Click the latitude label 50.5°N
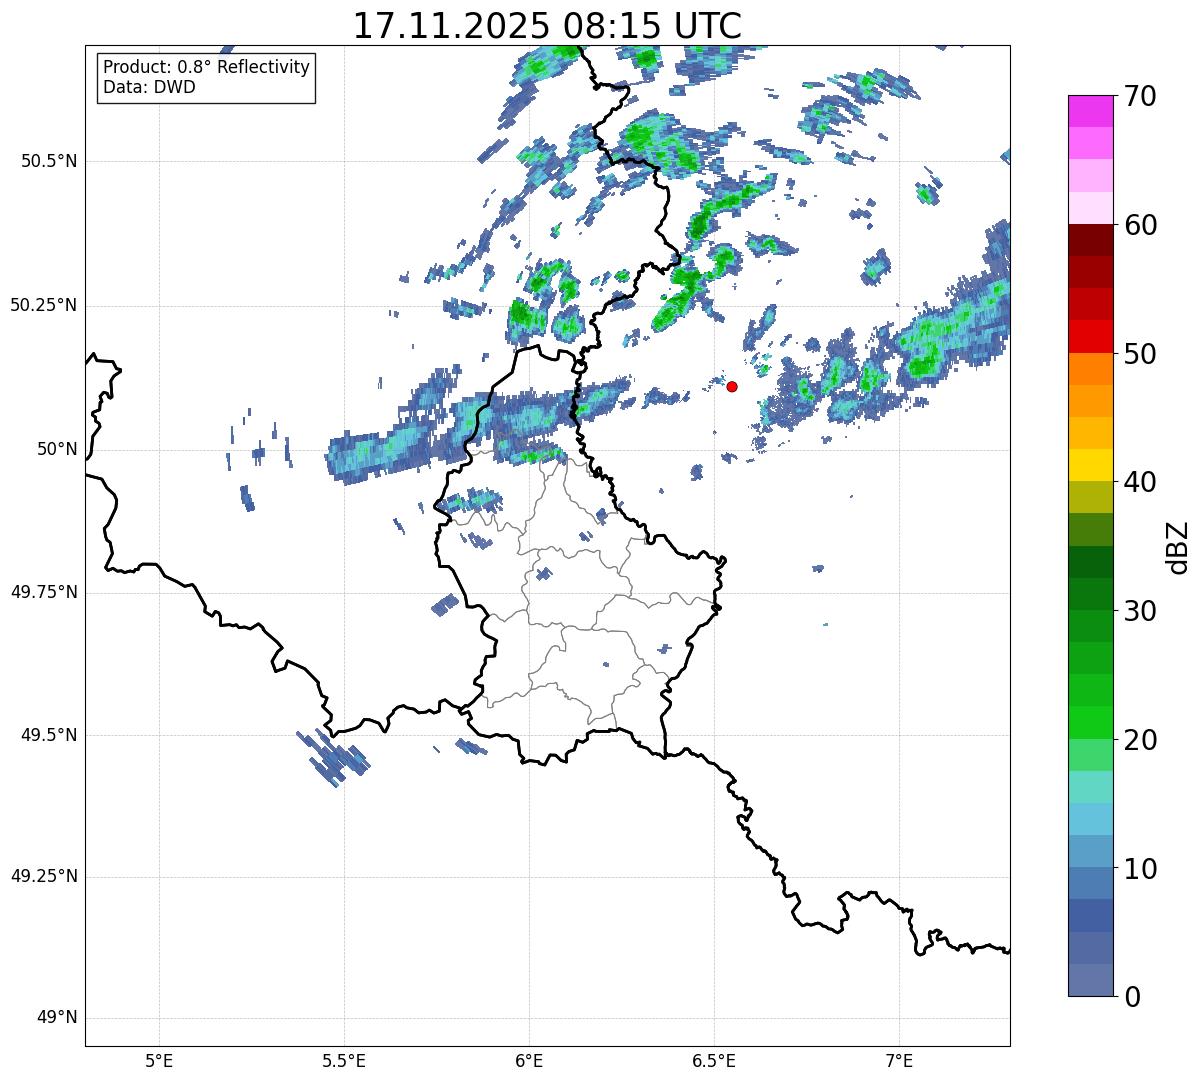This screenshot has height=1081, width=1202. 49,161
